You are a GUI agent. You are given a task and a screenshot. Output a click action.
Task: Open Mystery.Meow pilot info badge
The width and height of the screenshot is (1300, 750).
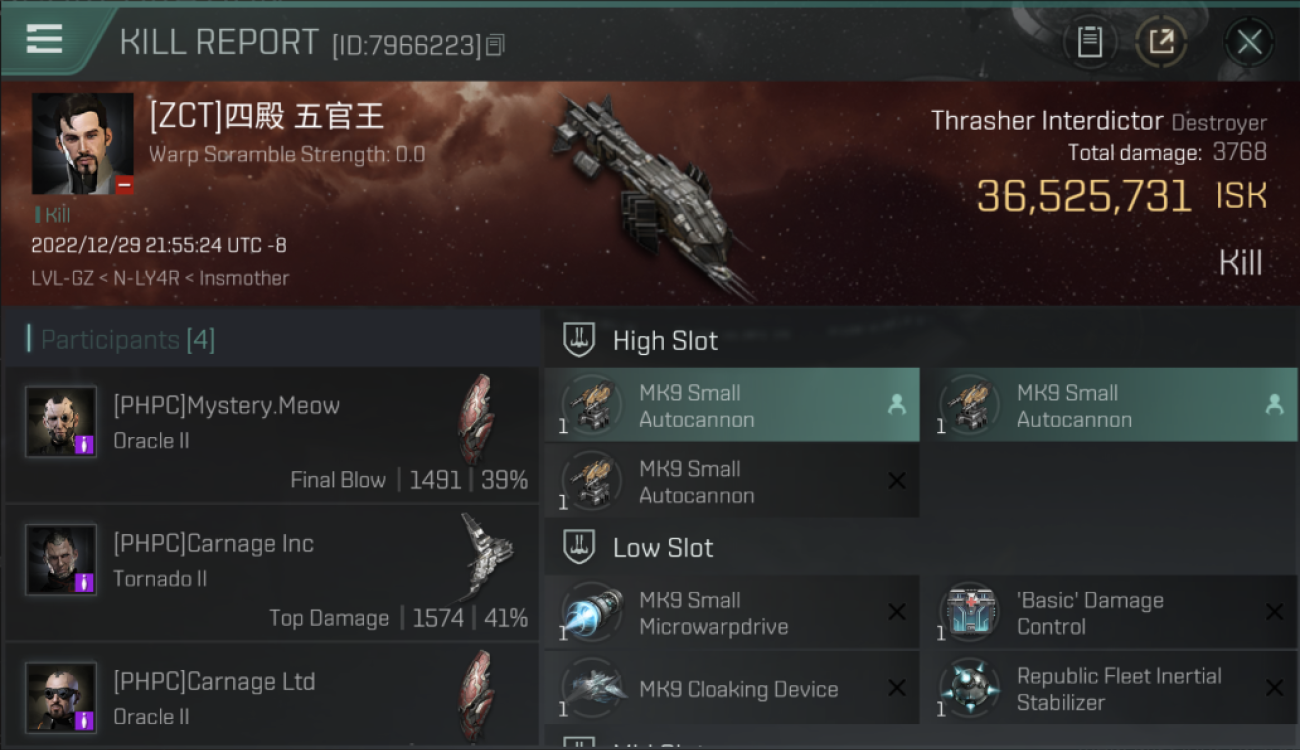tap(84, 443)
